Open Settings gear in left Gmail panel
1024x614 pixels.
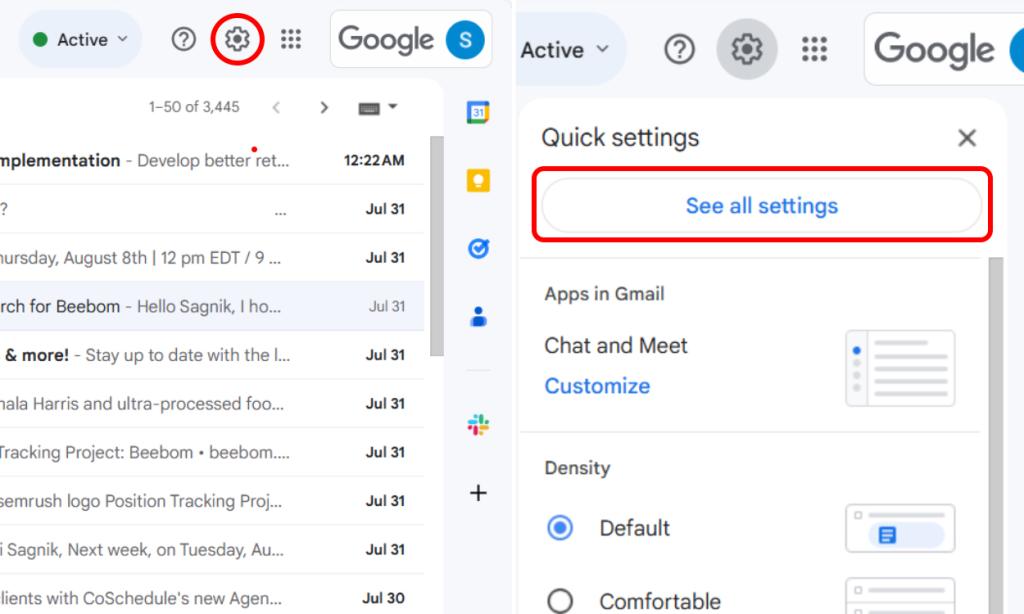(237, 39)
